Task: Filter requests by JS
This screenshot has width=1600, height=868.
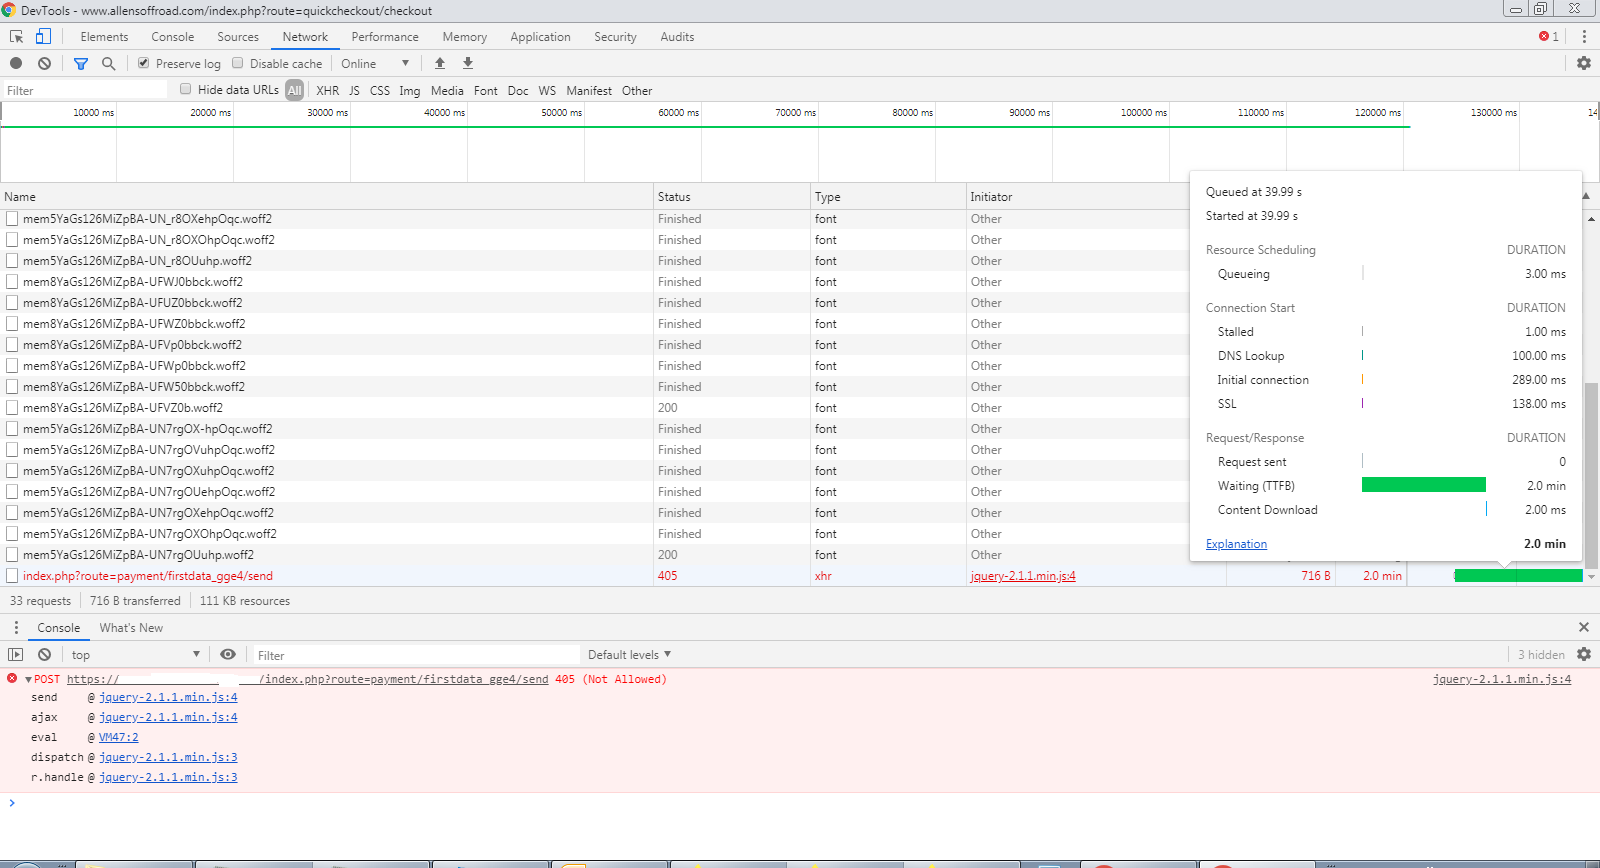Action: click(x=354, y=90)
